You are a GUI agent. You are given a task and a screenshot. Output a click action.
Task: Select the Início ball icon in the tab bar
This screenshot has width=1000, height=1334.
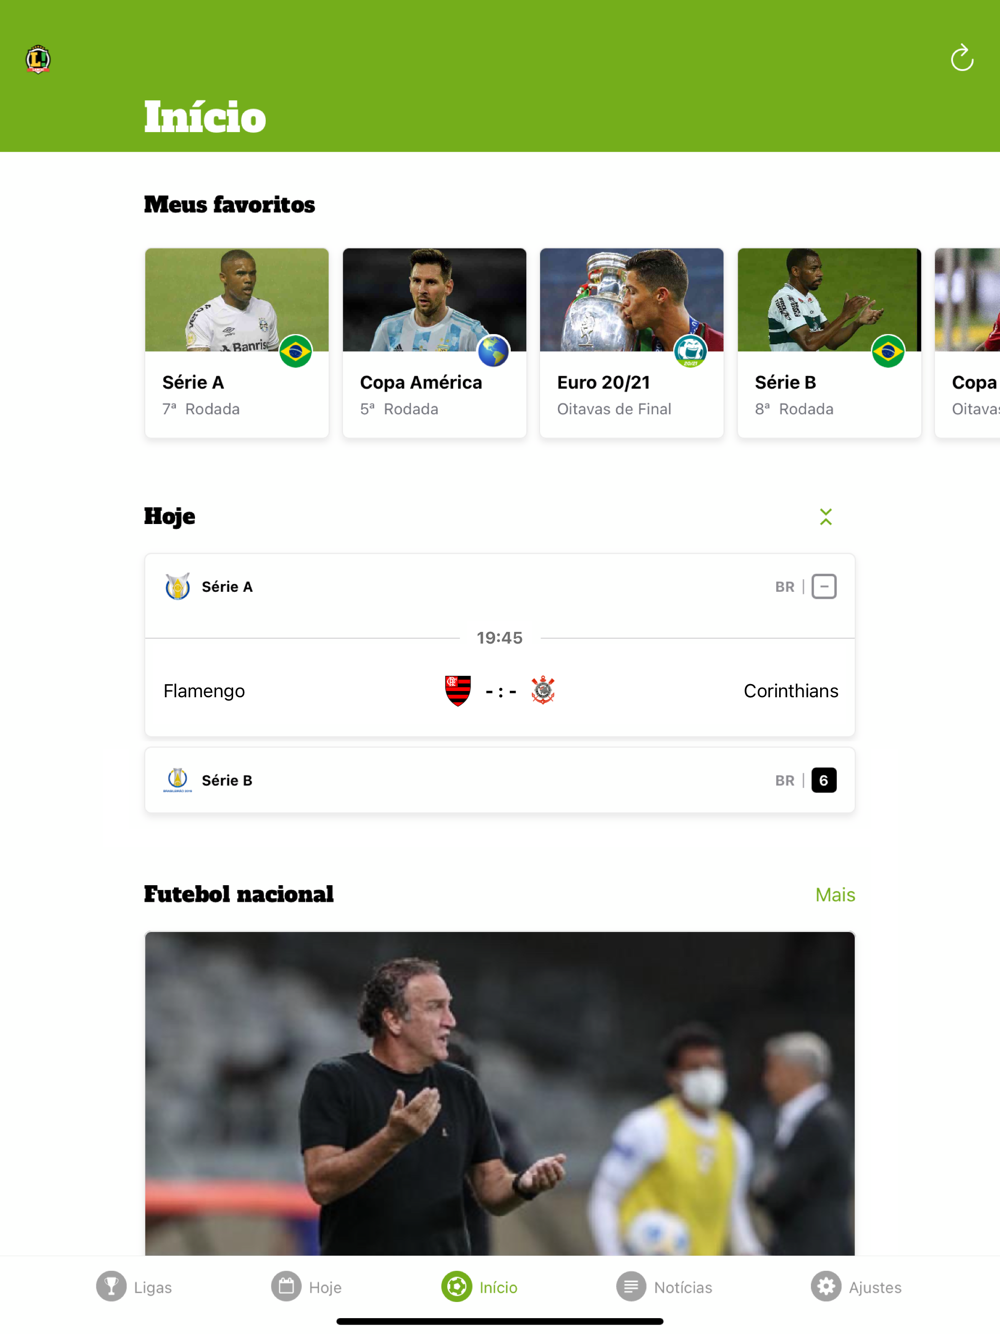[456, 1286]
